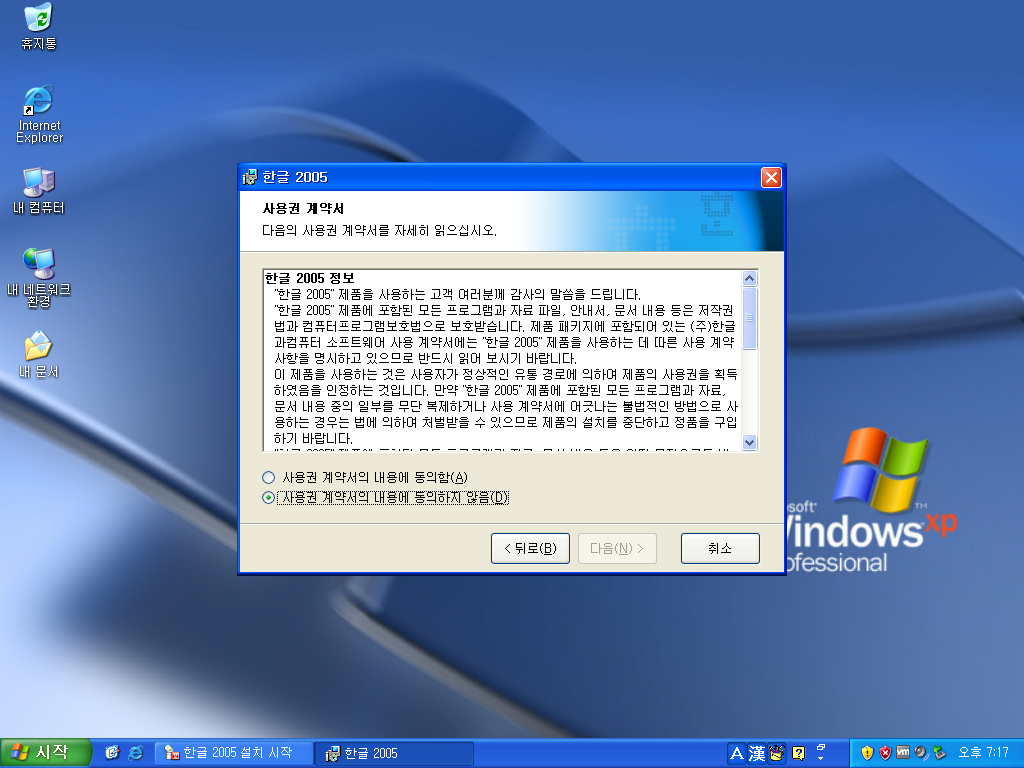Click the IME tools pad icon
Image resolution: width=1024 pixels, height=768 pixels.
(777, 754)
